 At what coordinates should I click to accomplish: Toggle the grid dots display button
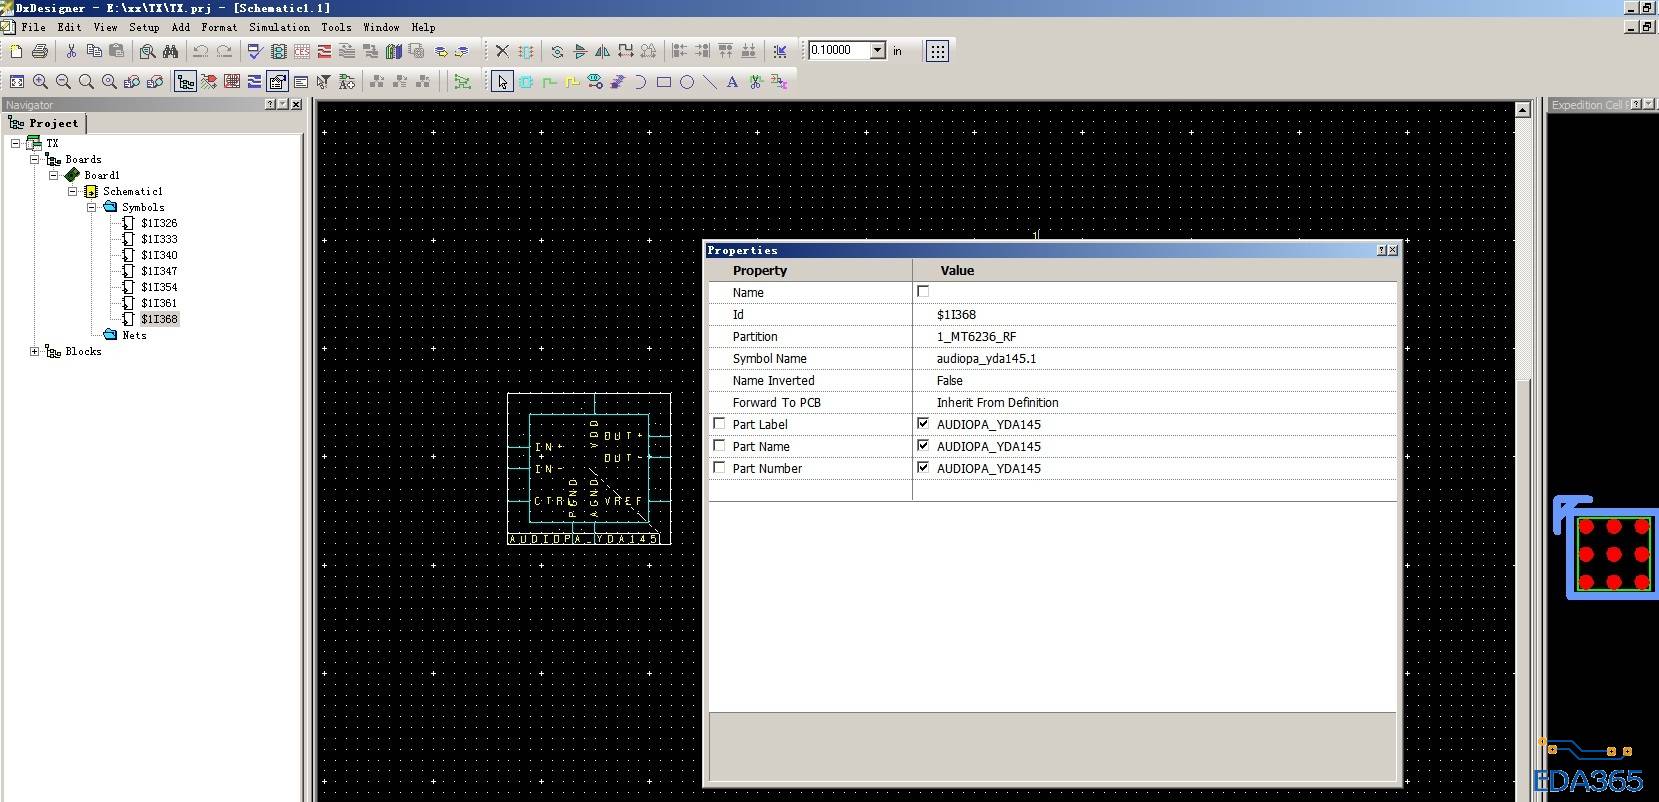(x=937, y=51)
